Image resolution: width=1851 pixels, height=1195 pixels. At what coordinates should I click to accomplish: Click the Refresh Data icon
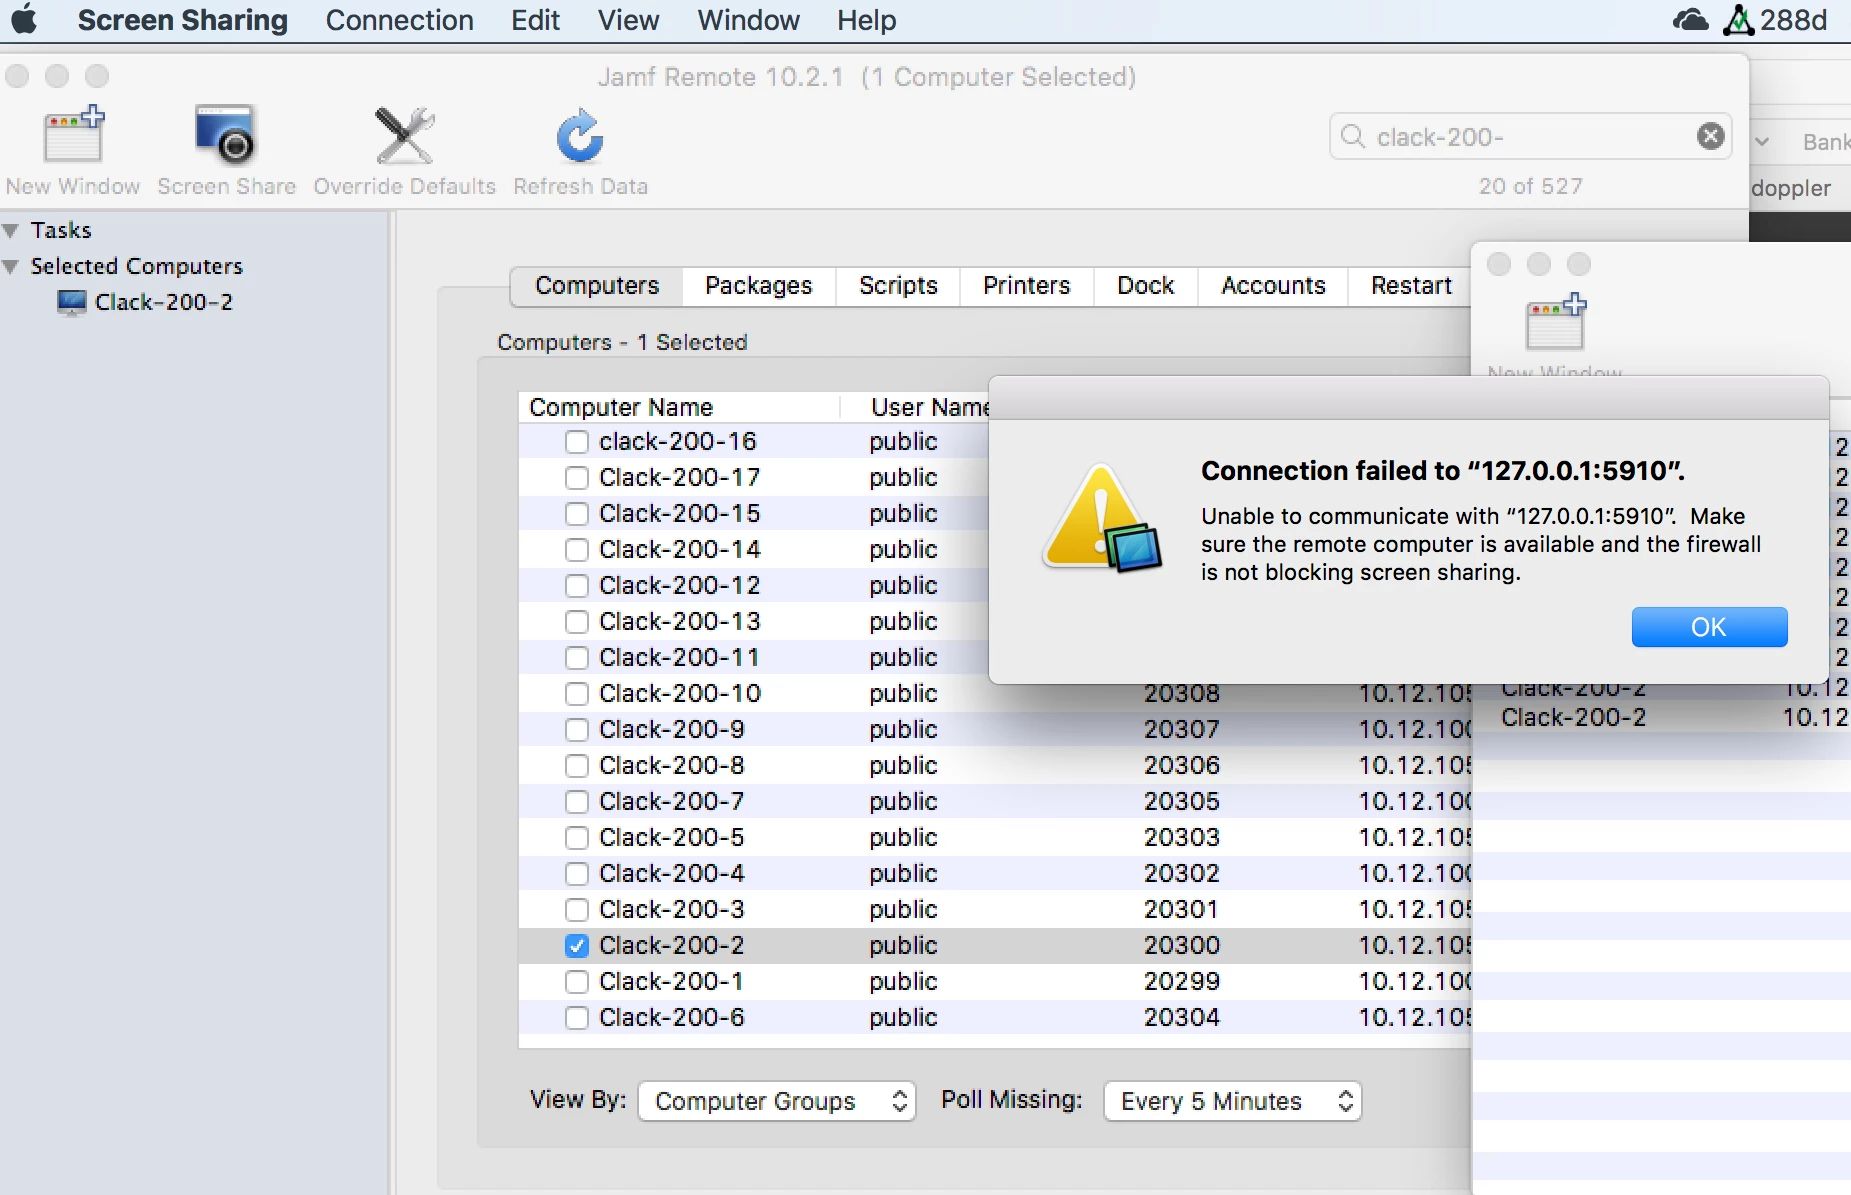coord(580,135)
